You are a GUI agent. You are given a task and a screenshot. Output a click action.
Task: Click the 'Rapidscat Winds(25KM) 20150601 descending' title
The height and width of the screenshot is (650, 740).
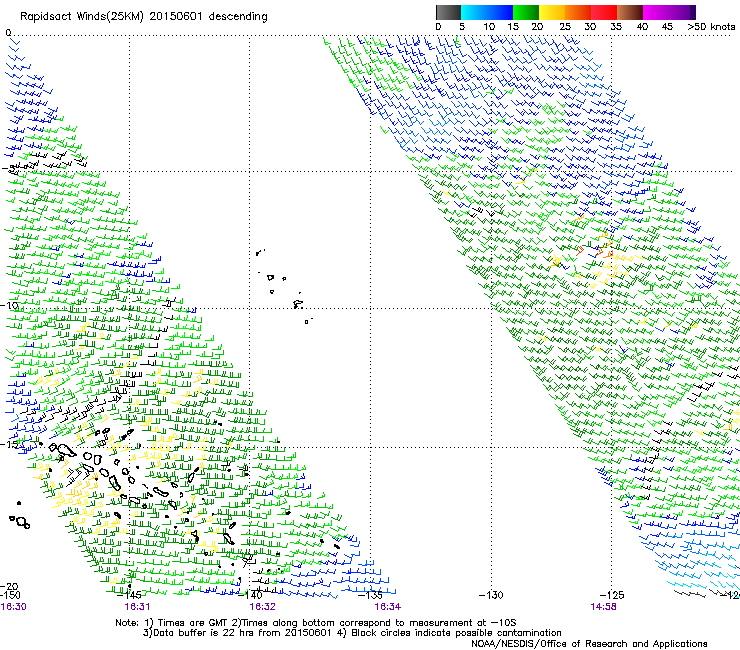[x=143, y=17]
